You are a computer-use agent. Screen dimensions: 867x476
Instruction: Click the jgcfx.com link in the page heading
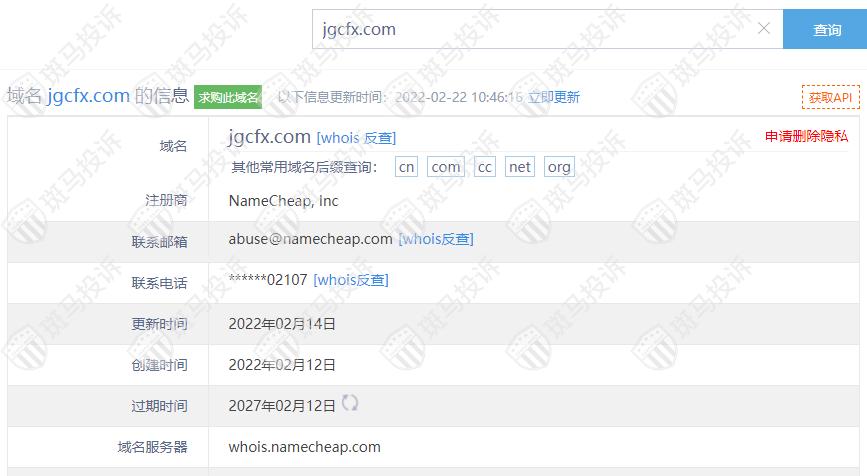[88, 96]
